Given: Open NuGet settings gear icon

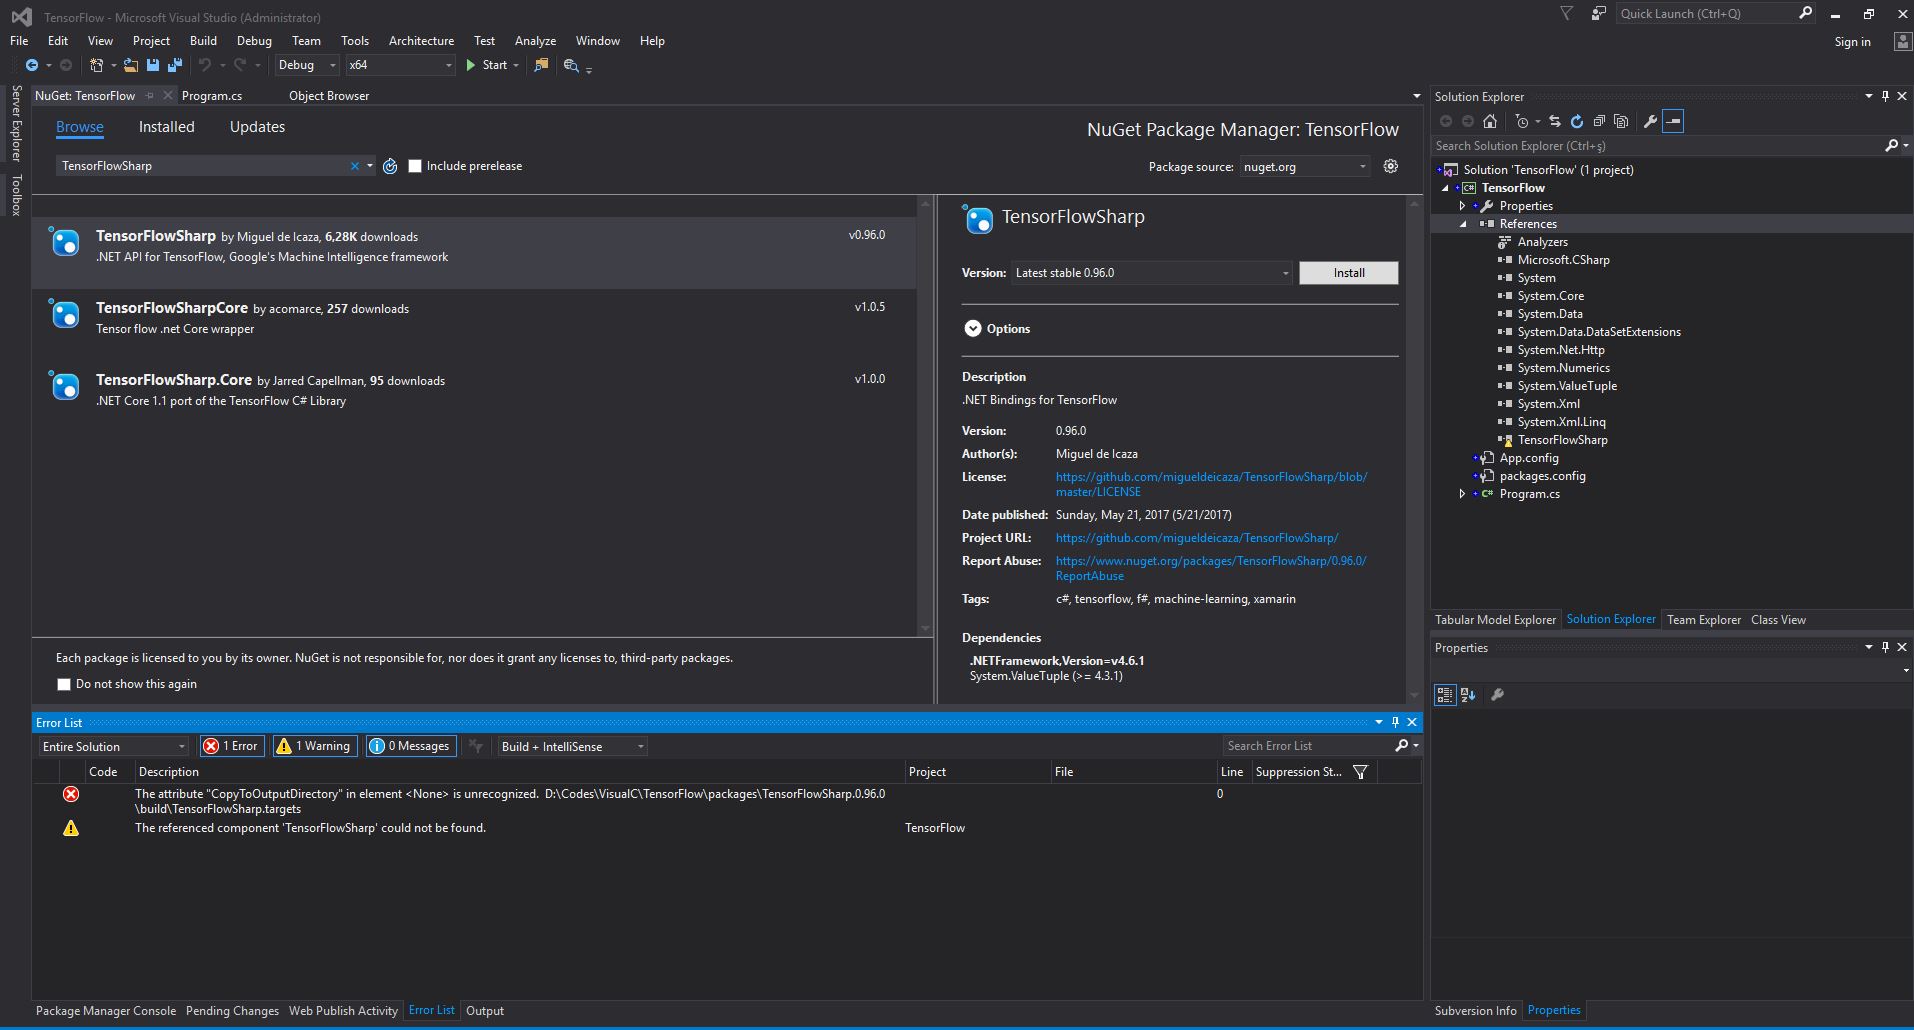Looking at the screenshot, I should point(1391,166).
